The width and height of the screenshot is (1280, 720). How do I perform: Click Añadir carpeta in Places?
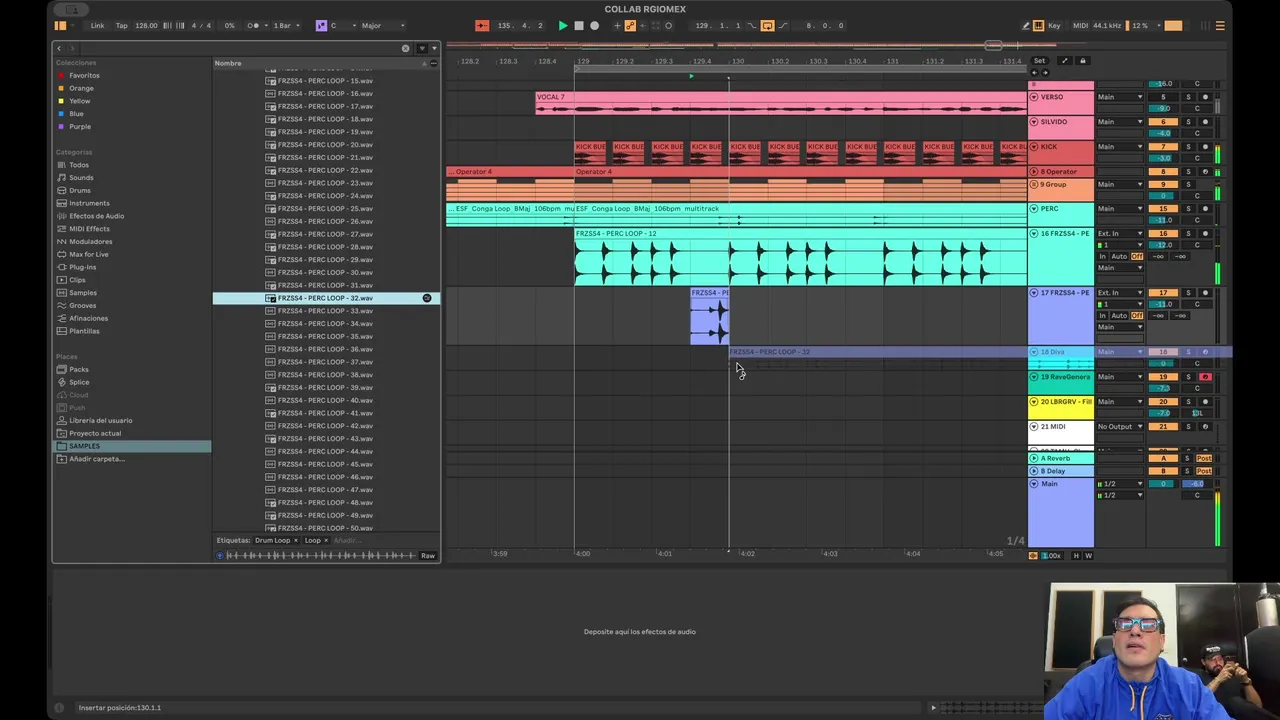pos(96,459)
